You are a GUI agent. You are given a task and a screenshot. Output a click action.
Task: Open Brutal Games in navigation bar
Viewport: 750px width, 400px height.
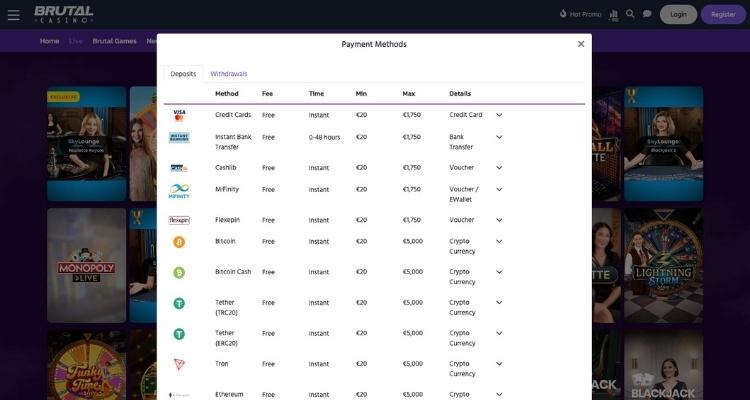pyautogui.click(x=114, y=41)
